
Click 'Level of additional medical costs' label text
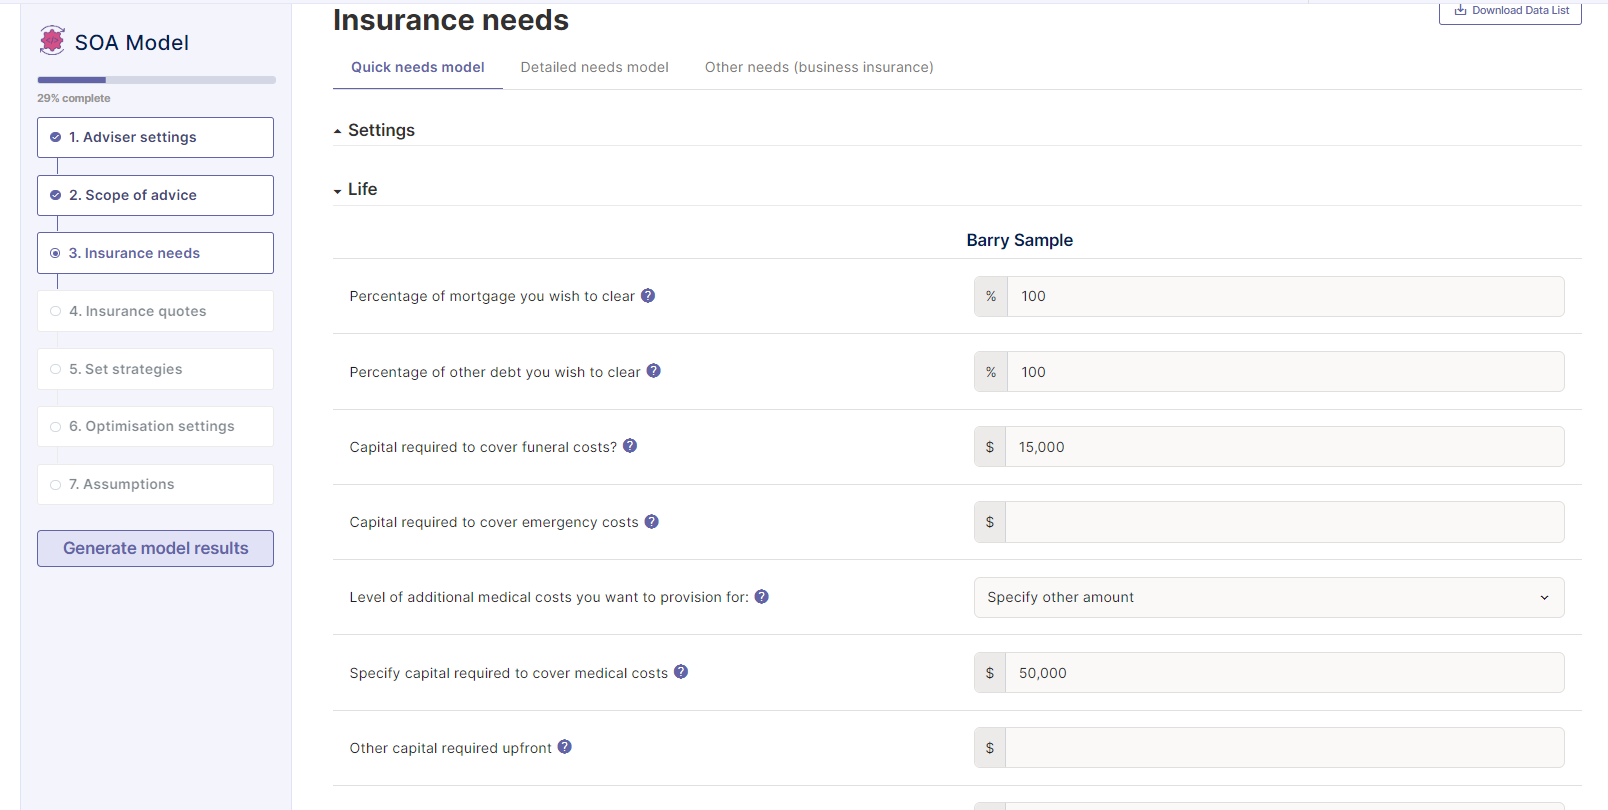point(549,597)
